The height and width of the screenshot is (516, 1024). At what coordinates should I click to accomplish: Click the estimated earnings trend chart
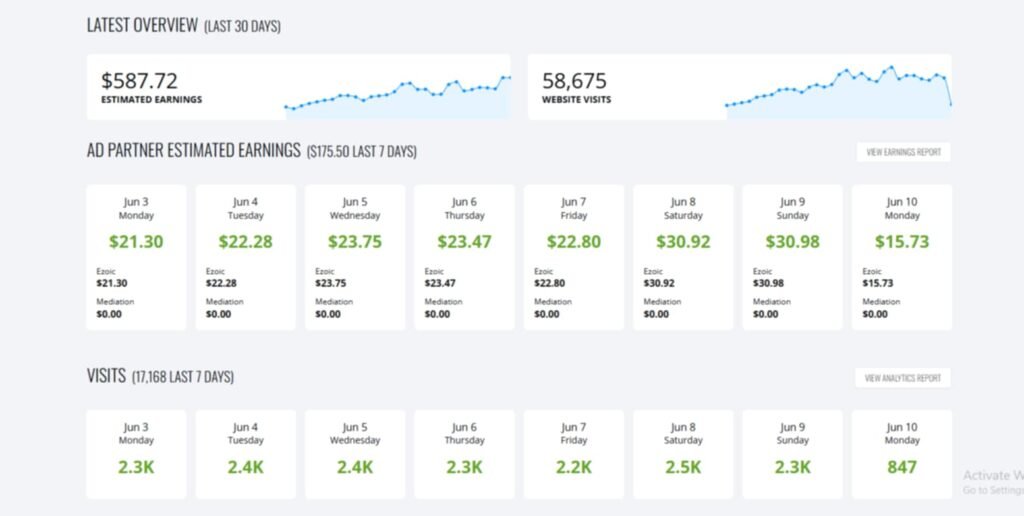coord(397,98)
